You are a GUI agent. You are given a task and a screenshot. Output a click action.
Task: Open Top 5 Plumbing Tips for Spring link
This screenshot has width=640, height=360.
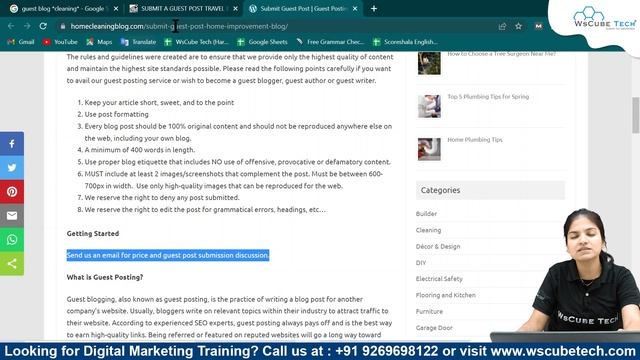(488, 97)
